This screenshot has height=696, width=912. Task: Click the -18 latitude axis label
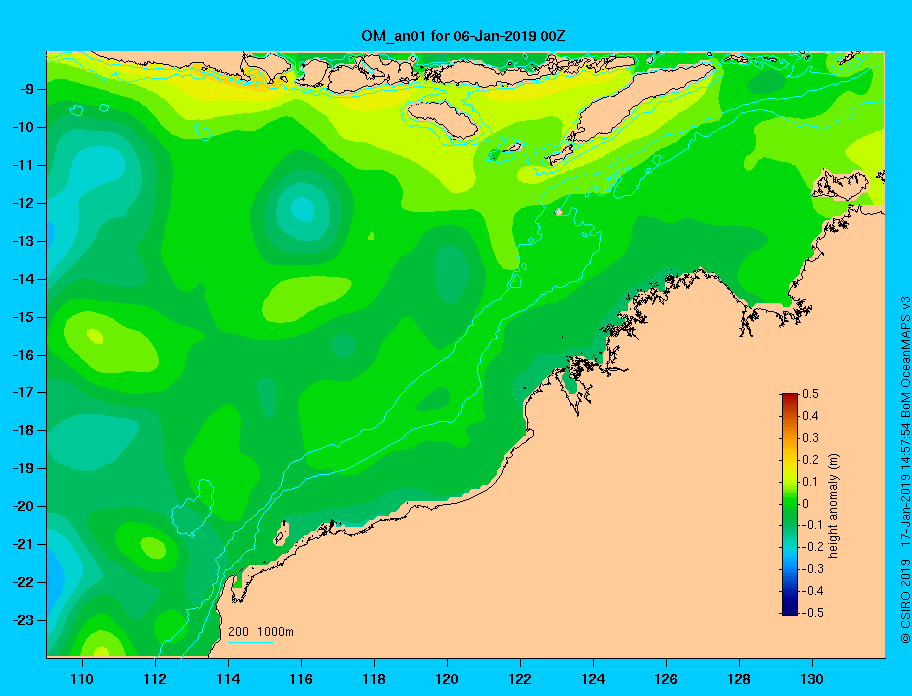coord(21,431)
